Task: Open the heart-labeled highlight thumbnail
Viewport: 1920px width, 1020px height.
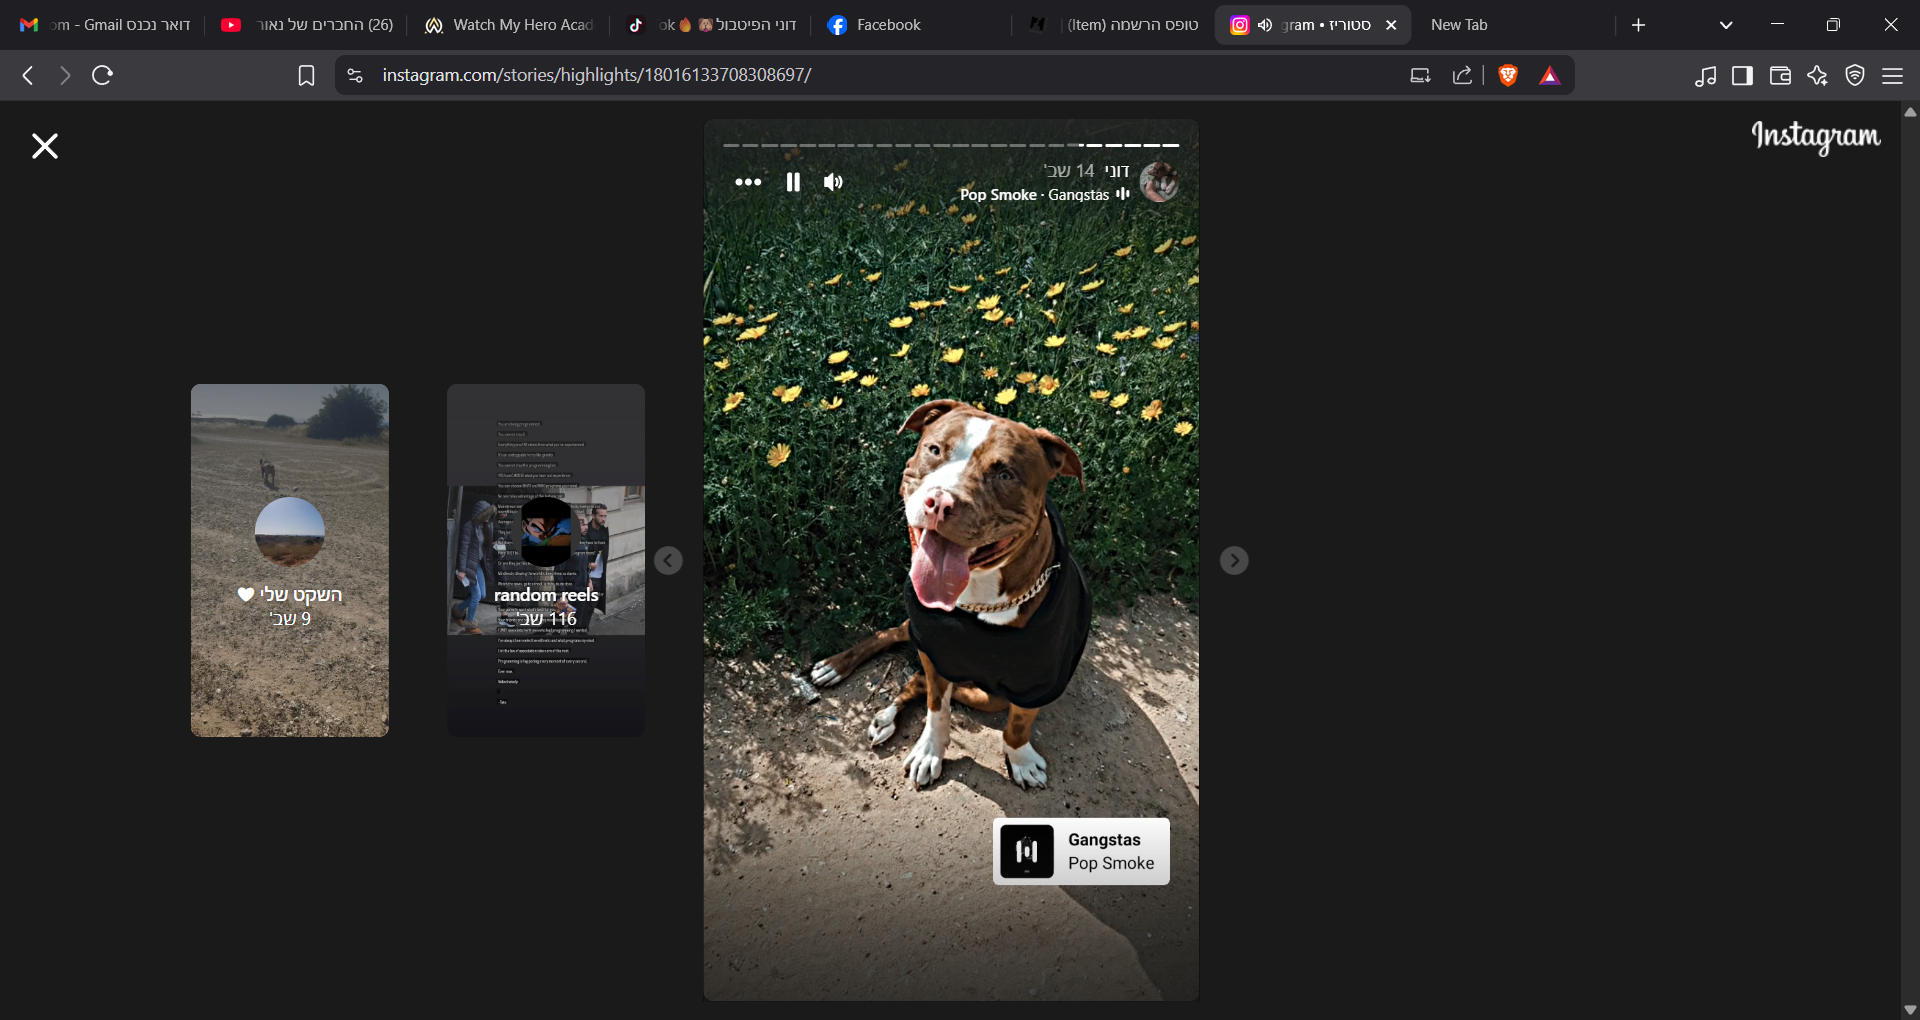Action: pyautogui.click(x=290, y=561)
